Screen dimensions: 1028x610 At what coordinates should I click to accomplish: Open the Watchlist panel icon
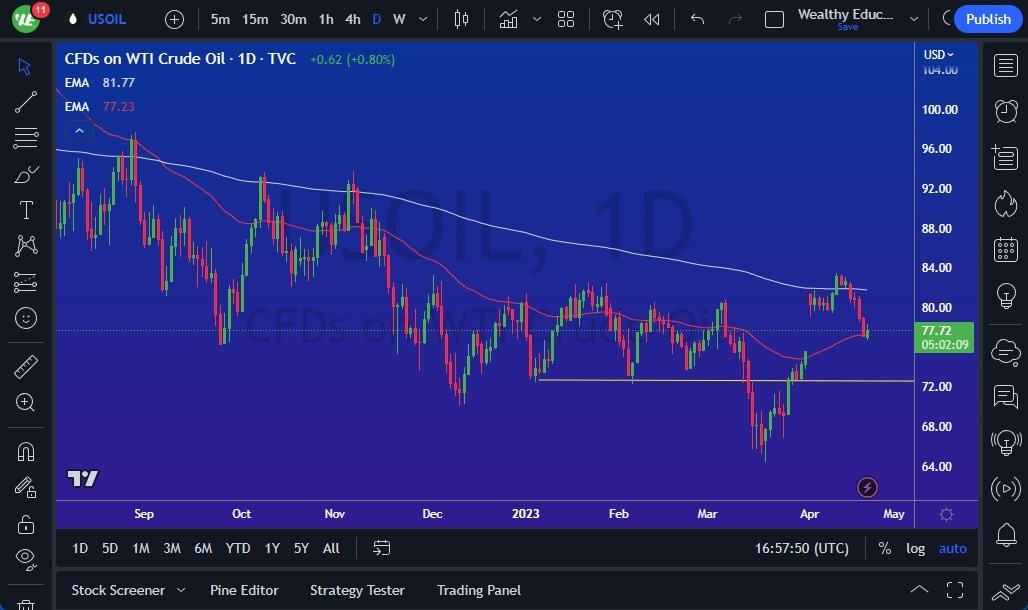[1005, 65]
